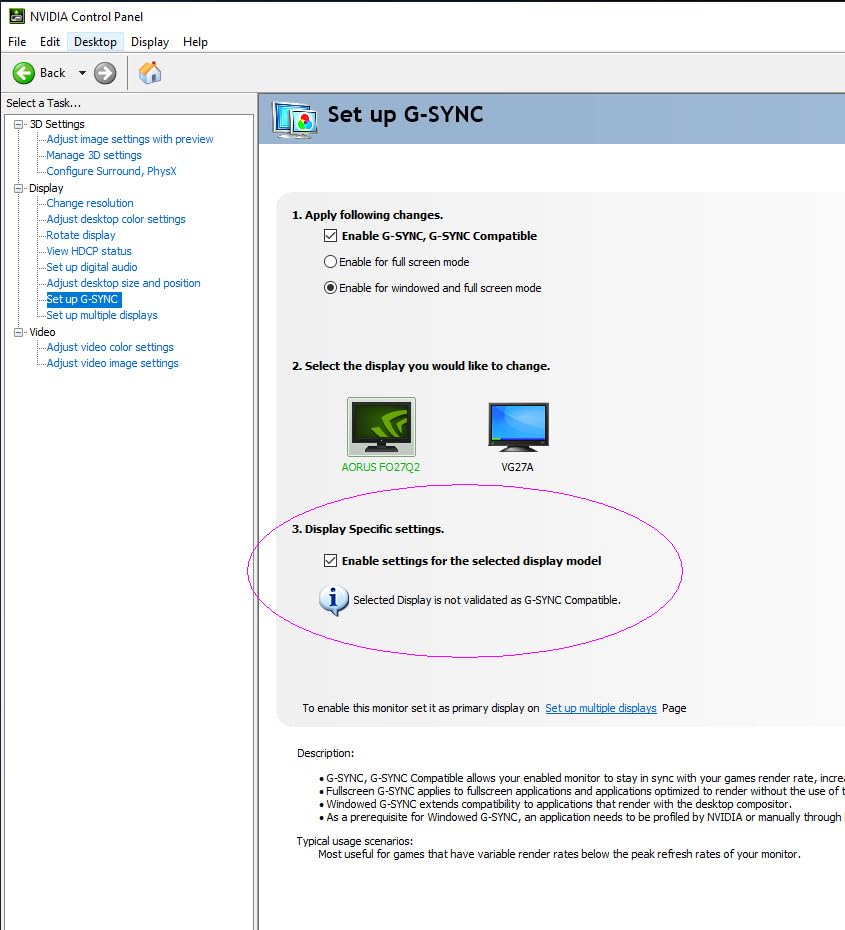The image size is (845, 930).
Task: Open Adjust video color settings
Action: click(110, 347)
